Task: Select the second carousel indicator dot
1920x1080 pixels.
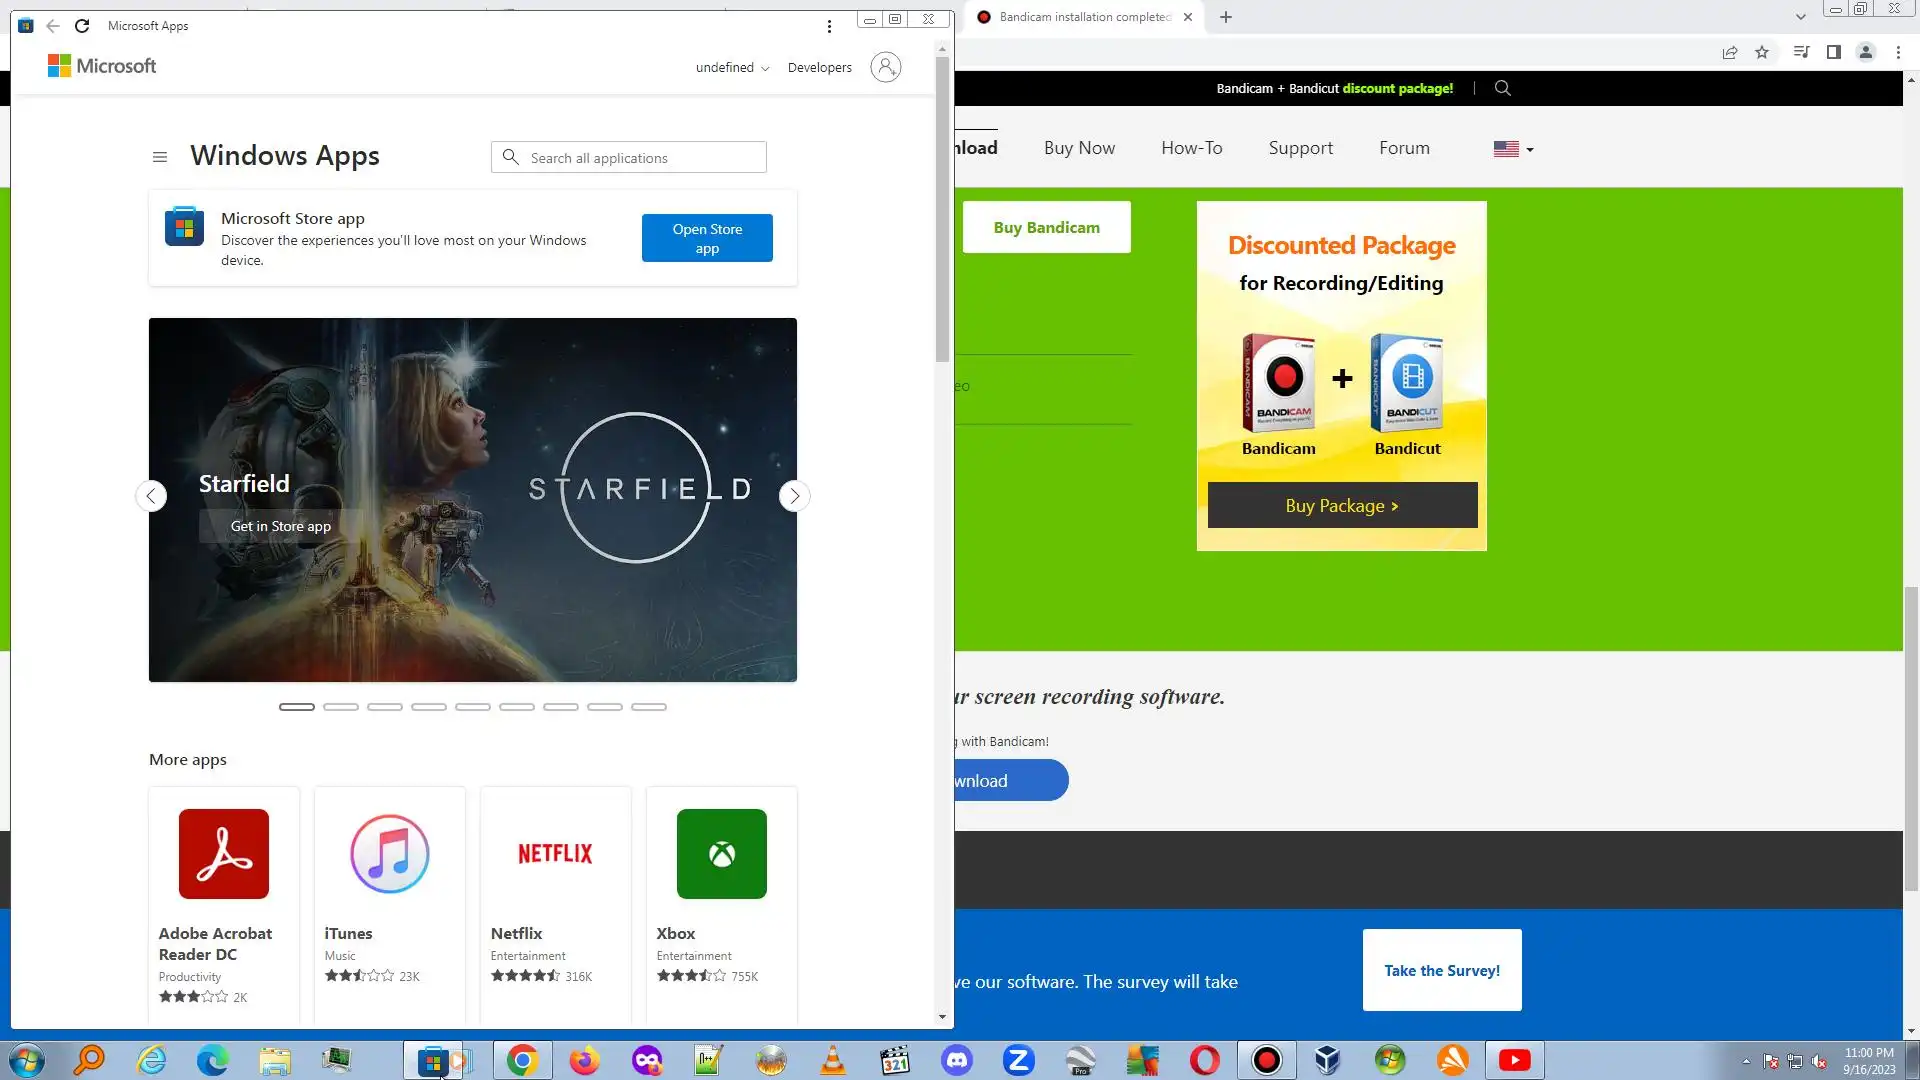Action: (341, 707)
